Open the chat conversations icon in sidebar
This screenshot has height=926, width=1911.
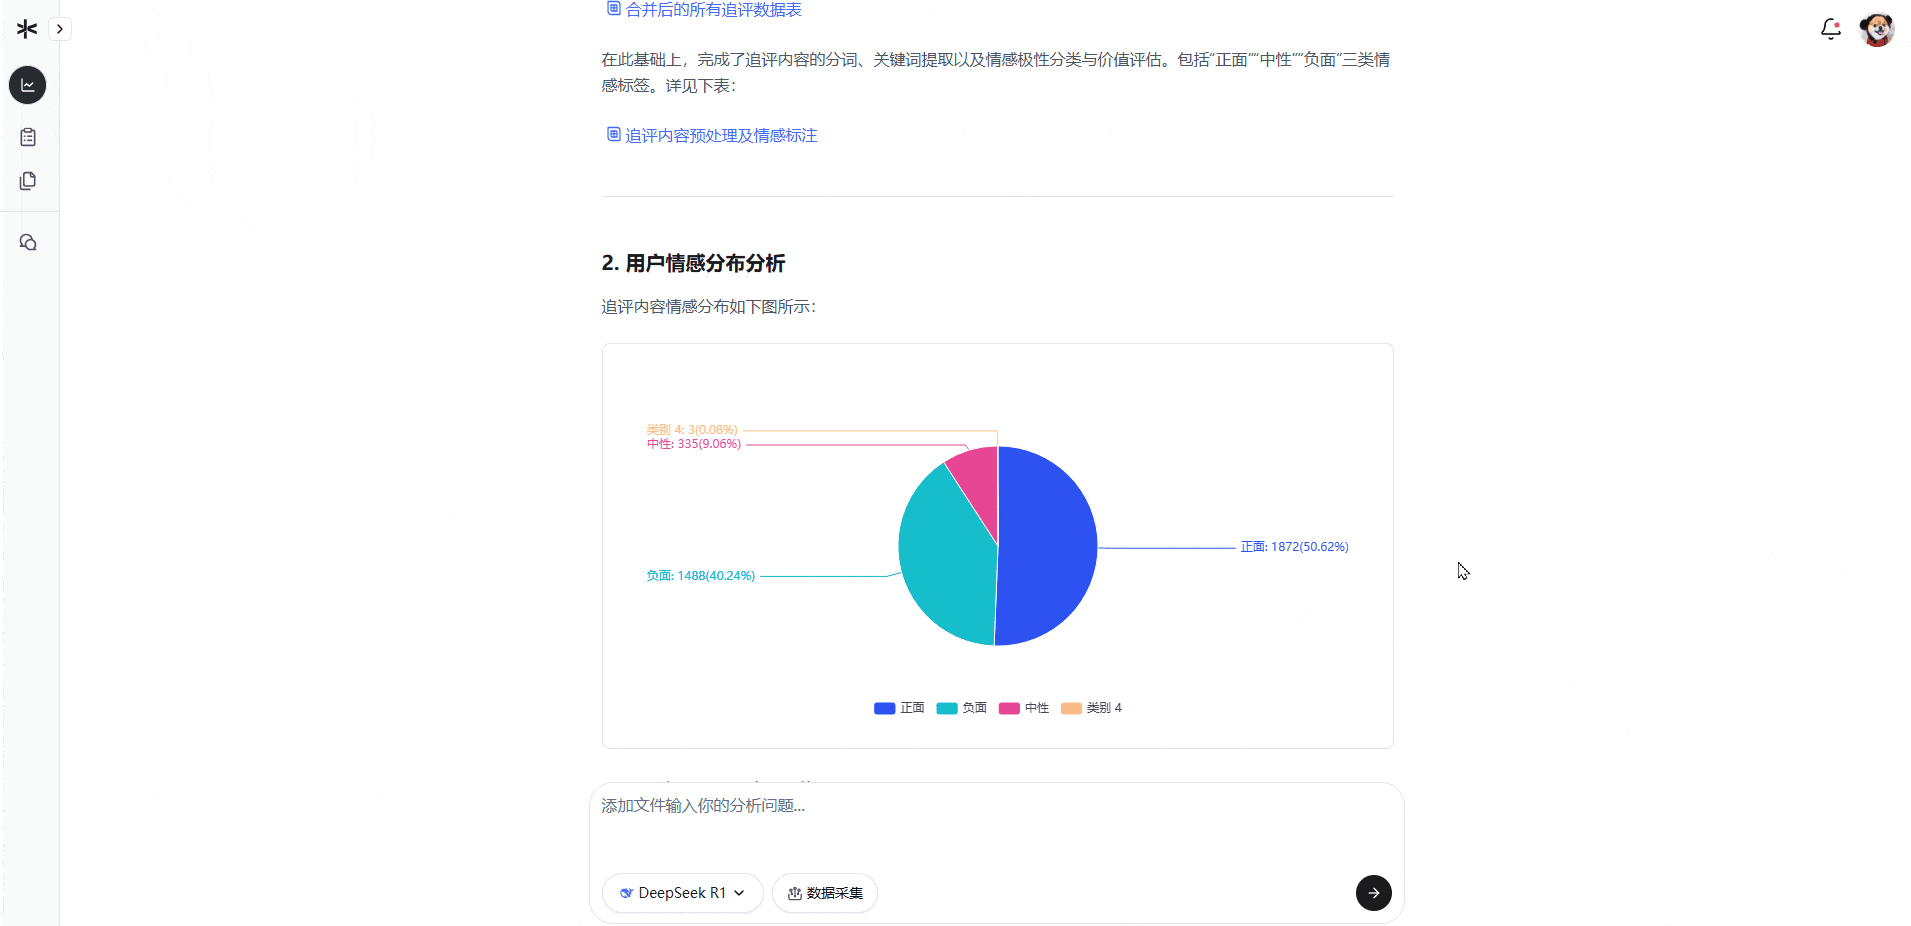tap(27, 242)
